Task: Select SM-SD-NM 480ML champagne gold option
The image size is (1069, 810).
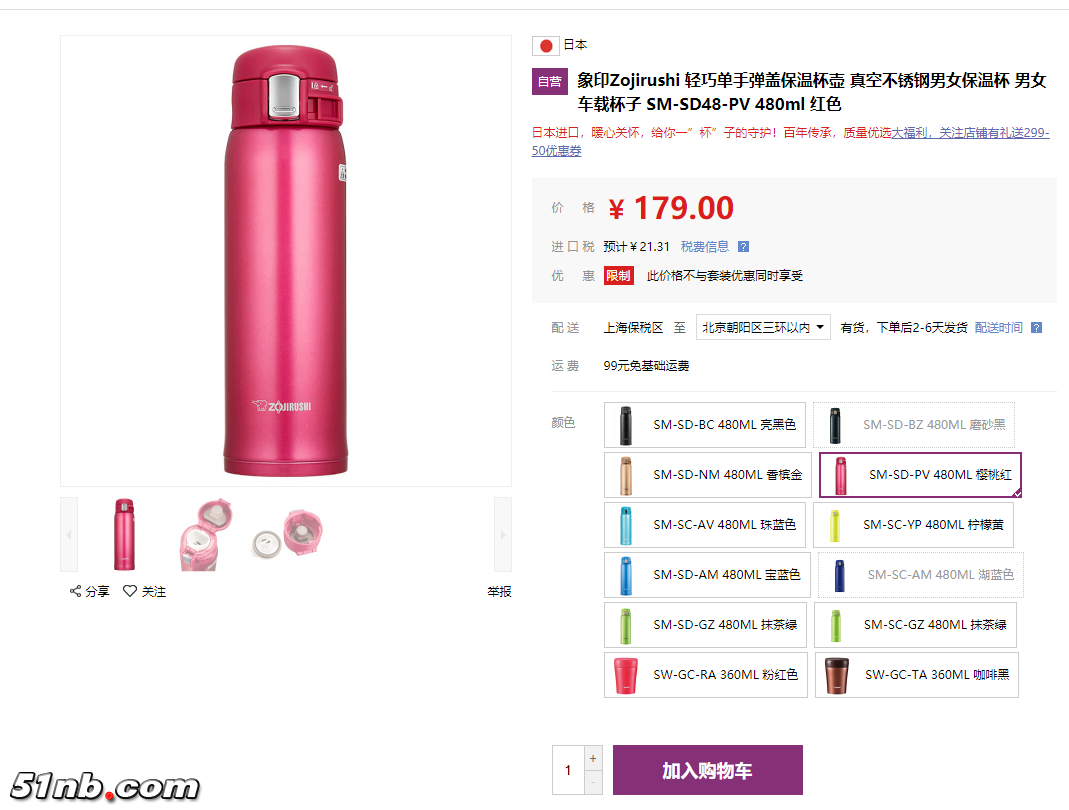Action: pos(706,475)
